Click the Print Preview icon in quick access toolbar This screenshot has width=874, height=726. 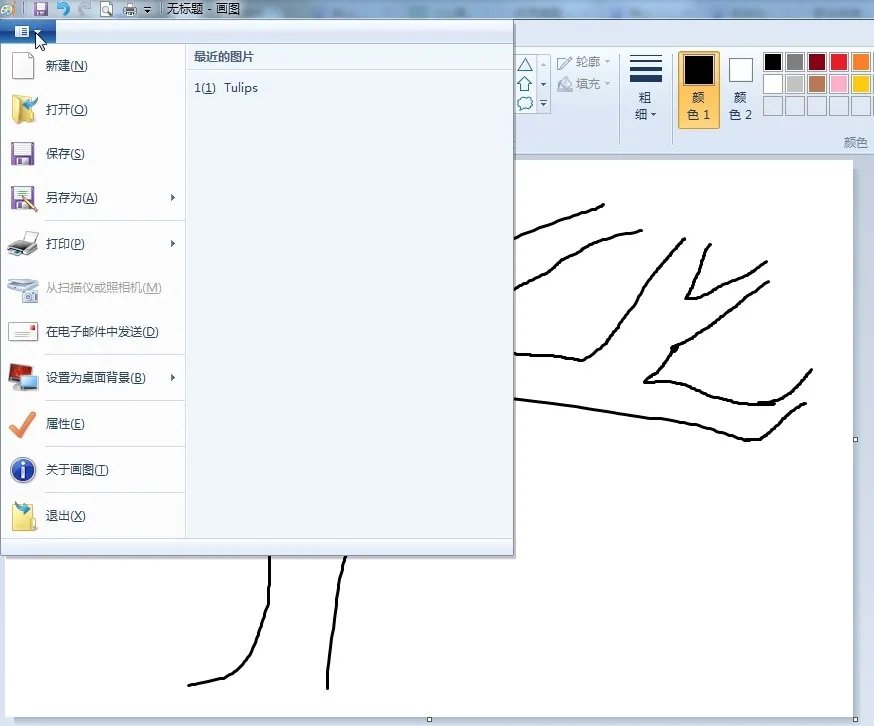point(106,9)
